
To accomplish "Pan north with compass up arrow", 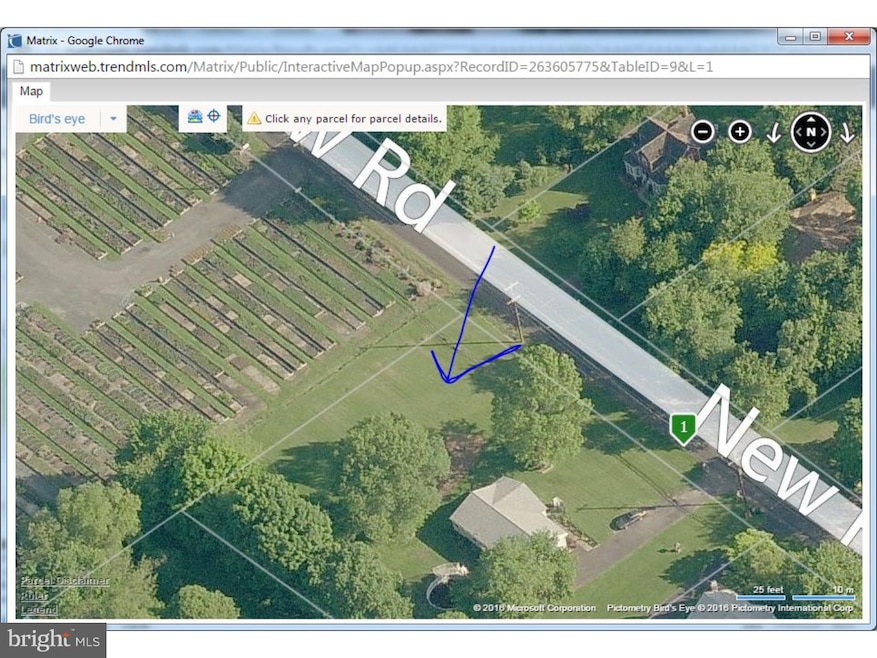I will (x=811, y=120).
